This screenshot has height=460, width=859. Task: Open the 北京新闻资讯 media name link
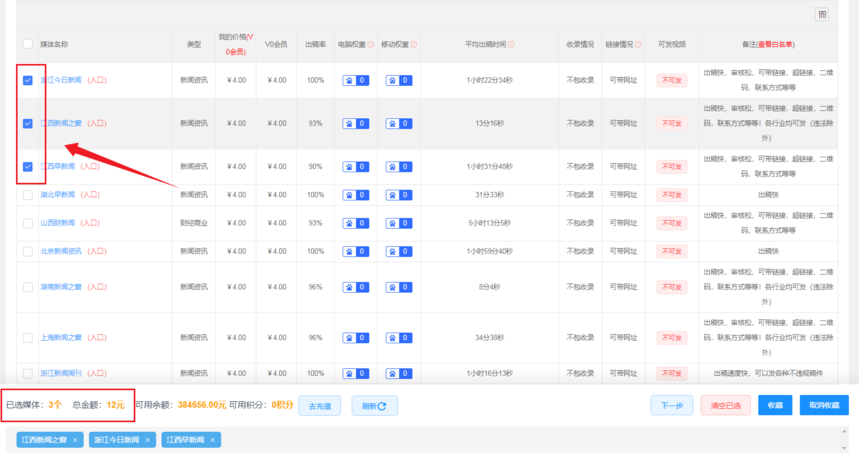click(61, 251)
